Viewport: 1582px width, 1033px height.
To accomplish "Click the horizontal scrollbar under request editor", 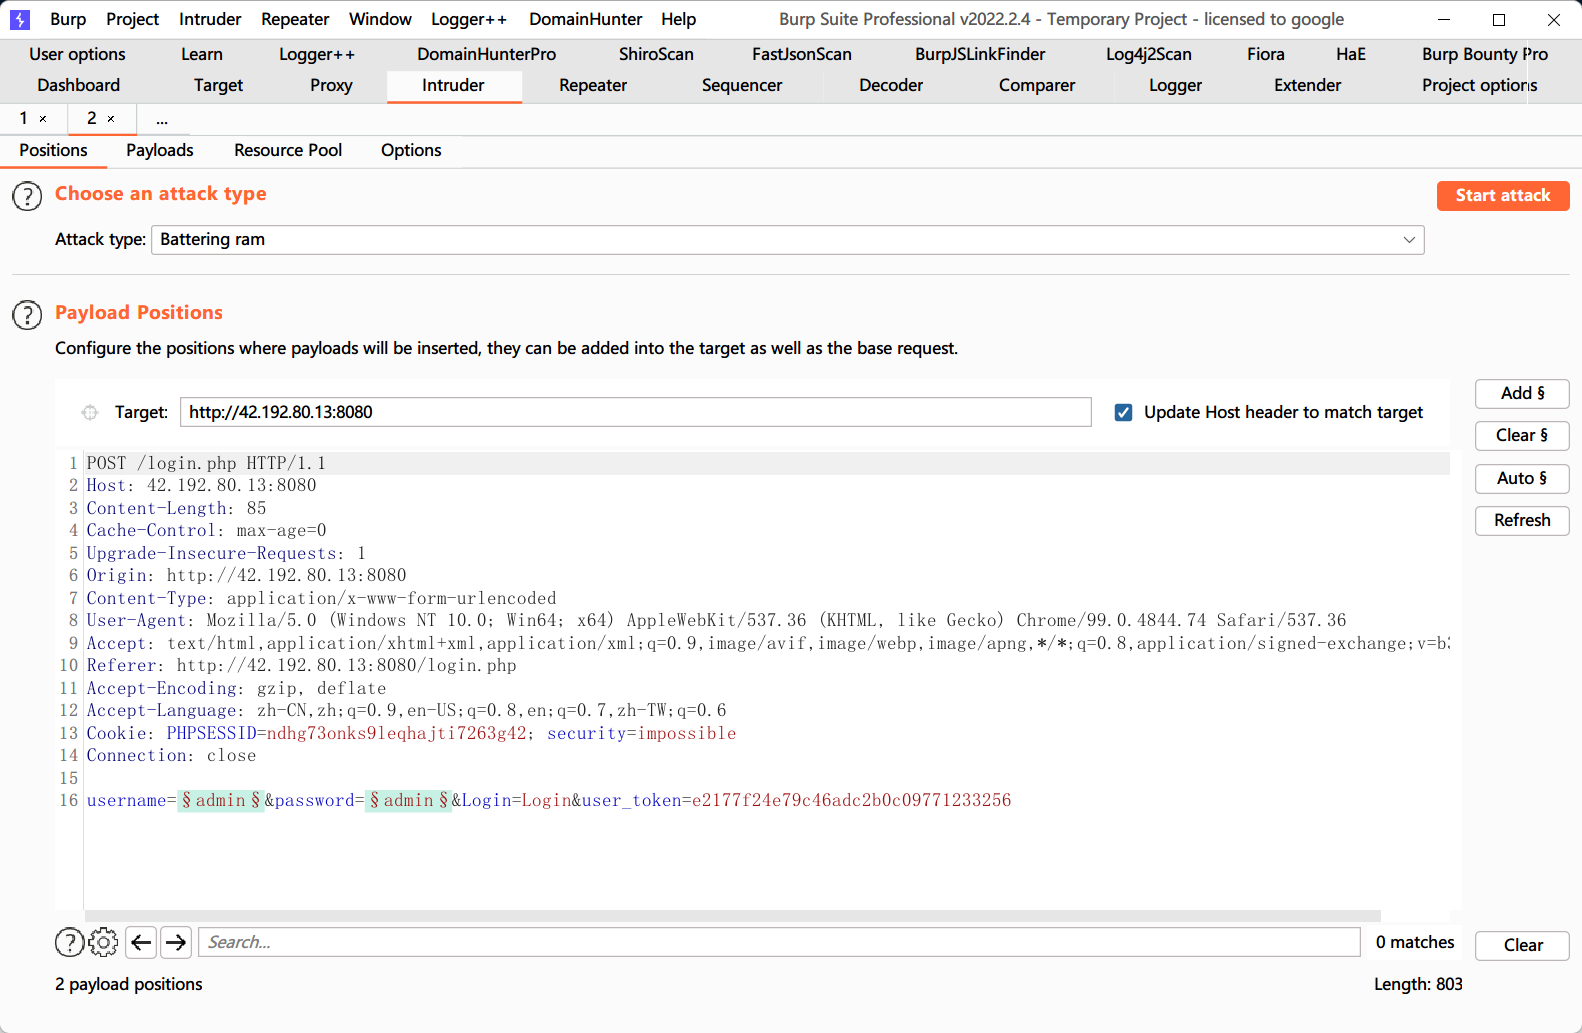I will pyautogui.click(x=732, y=916).
